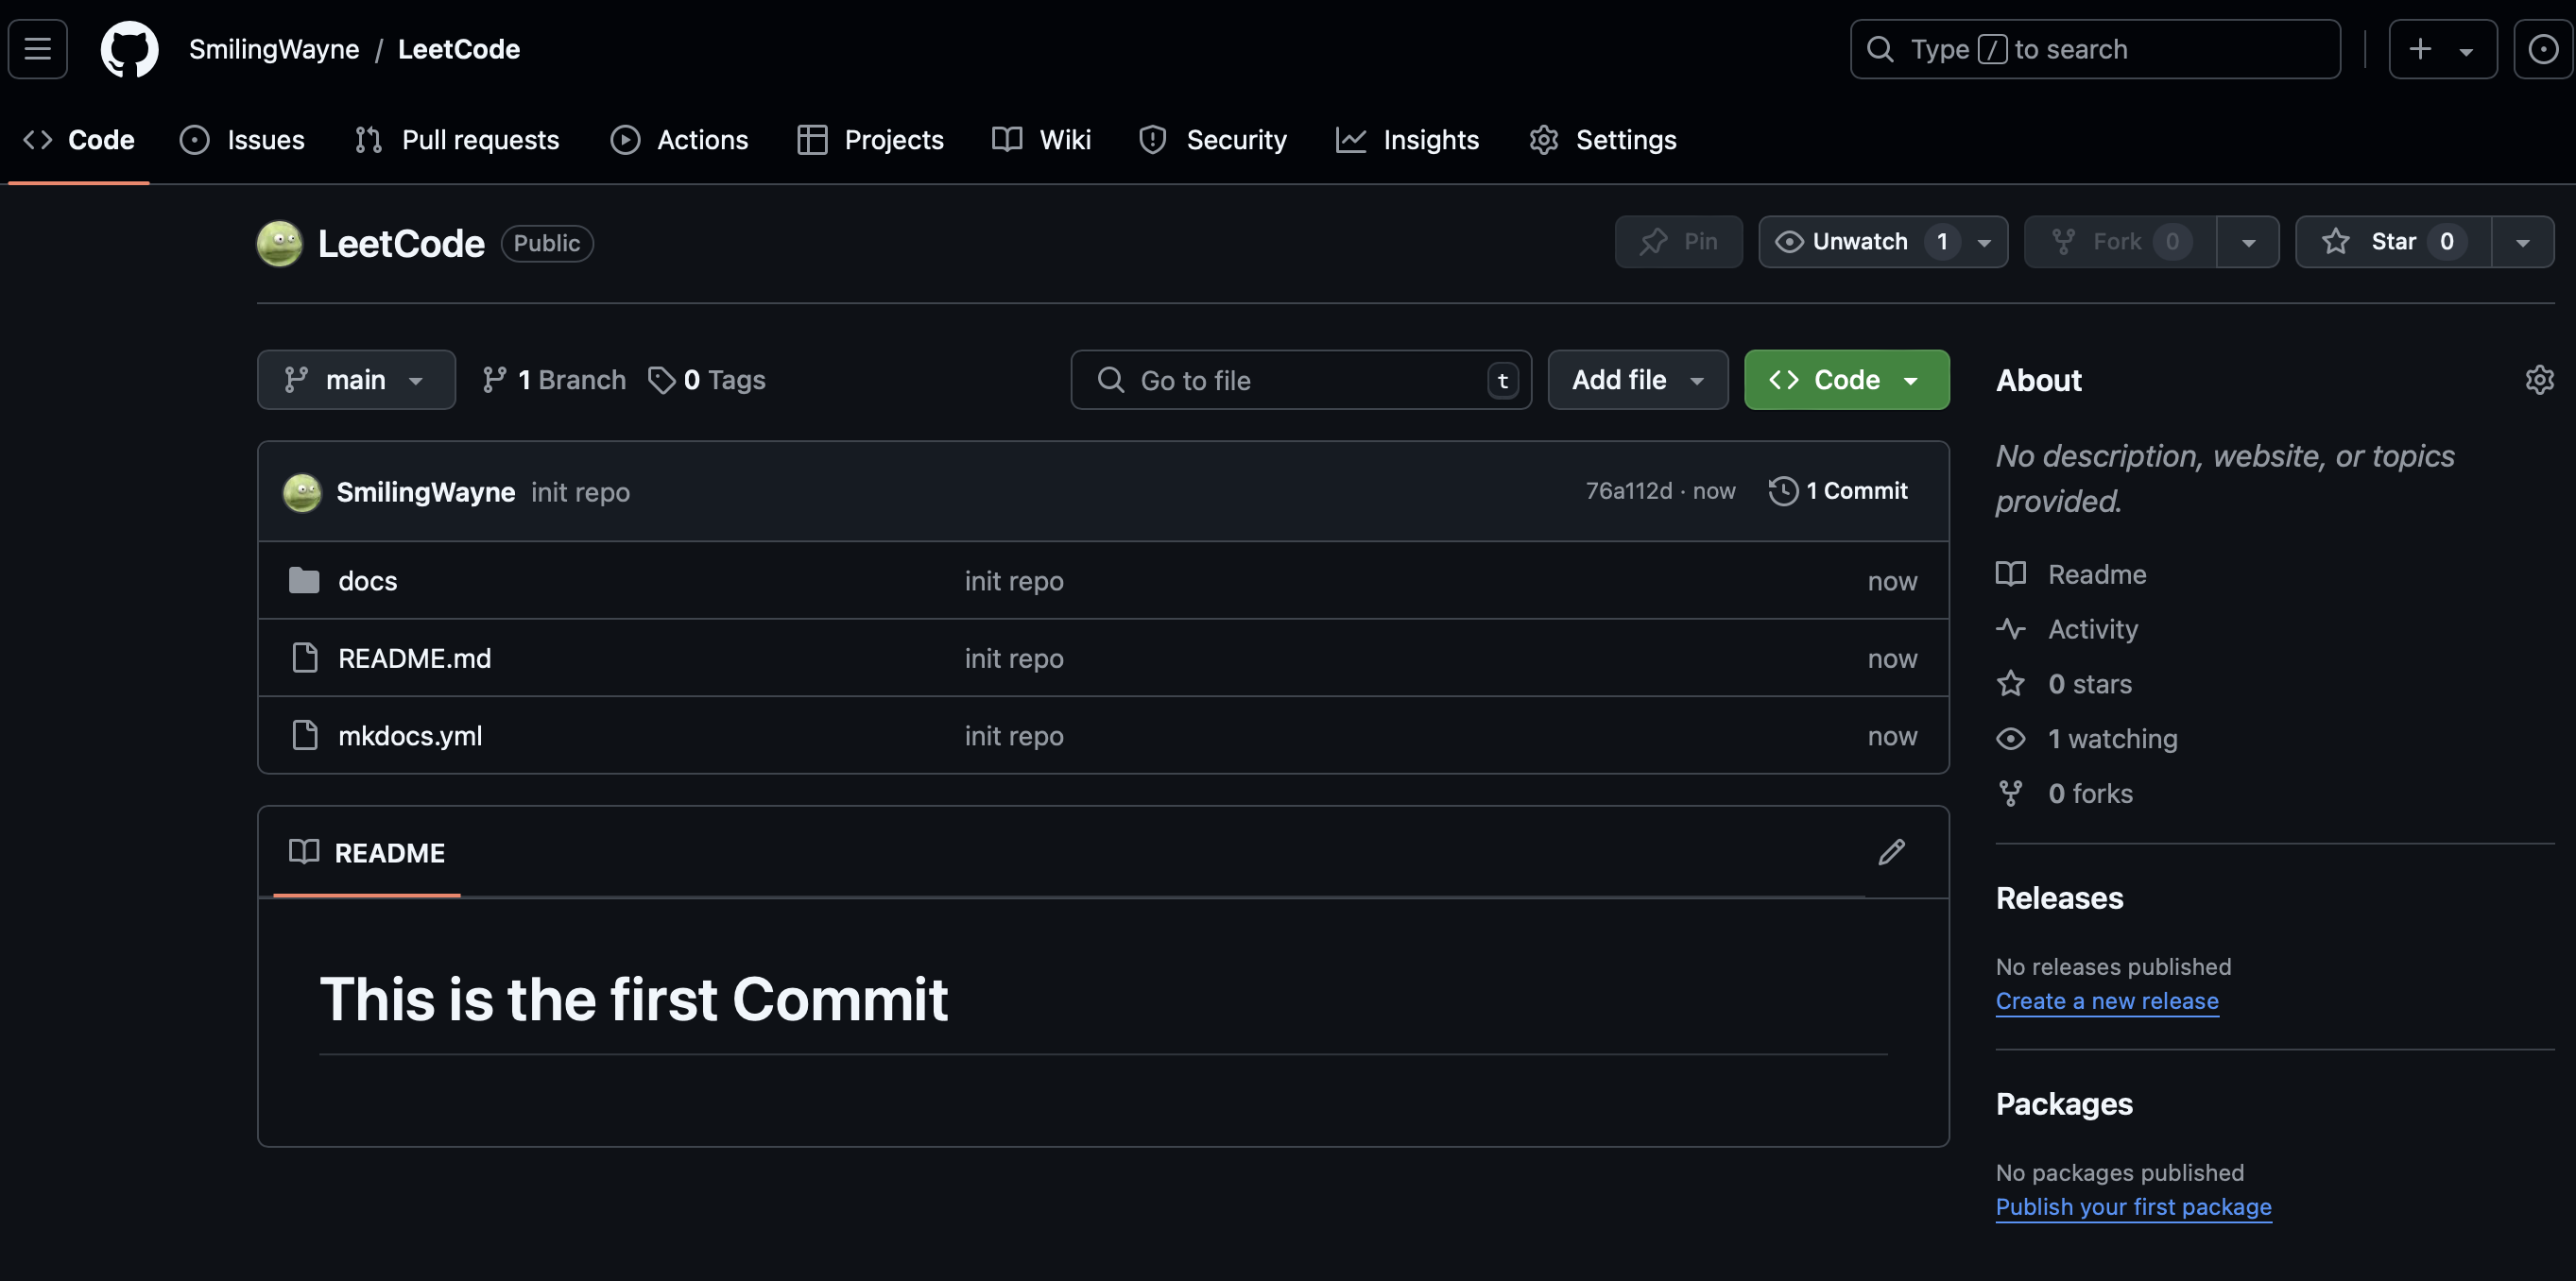Expand the Add file dropdown
The width and height of the screenshot is (2576, 1281).
[1637, 380]
